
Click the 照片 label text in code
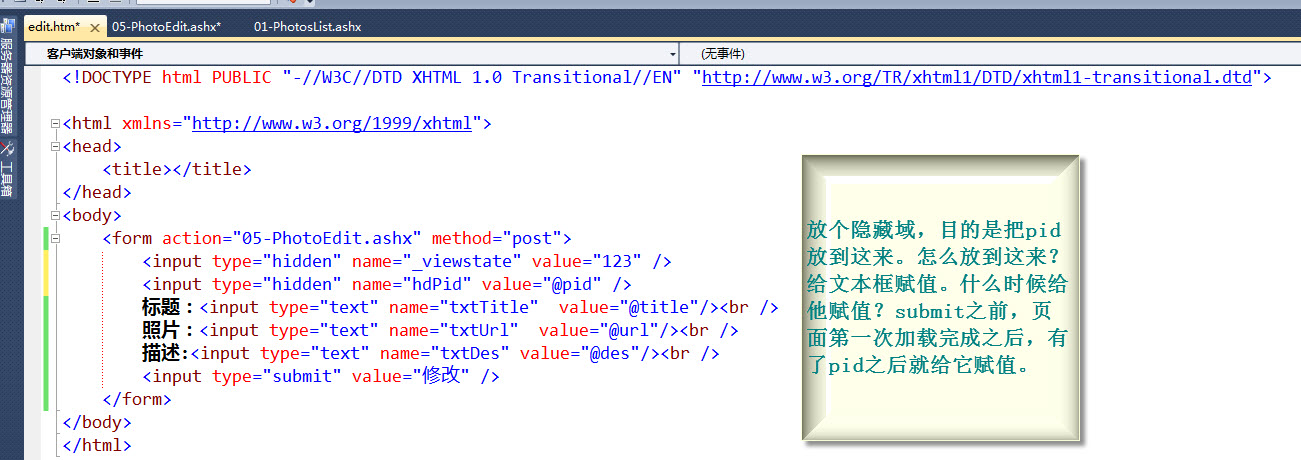click(x=162, y=331)
